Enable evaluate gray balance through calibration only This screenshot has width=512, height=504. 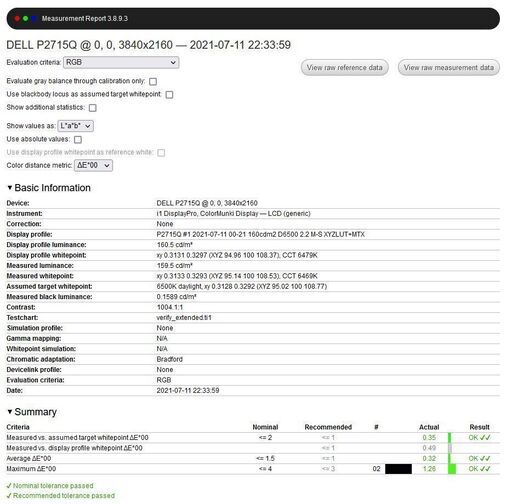[x=153, y=81]
